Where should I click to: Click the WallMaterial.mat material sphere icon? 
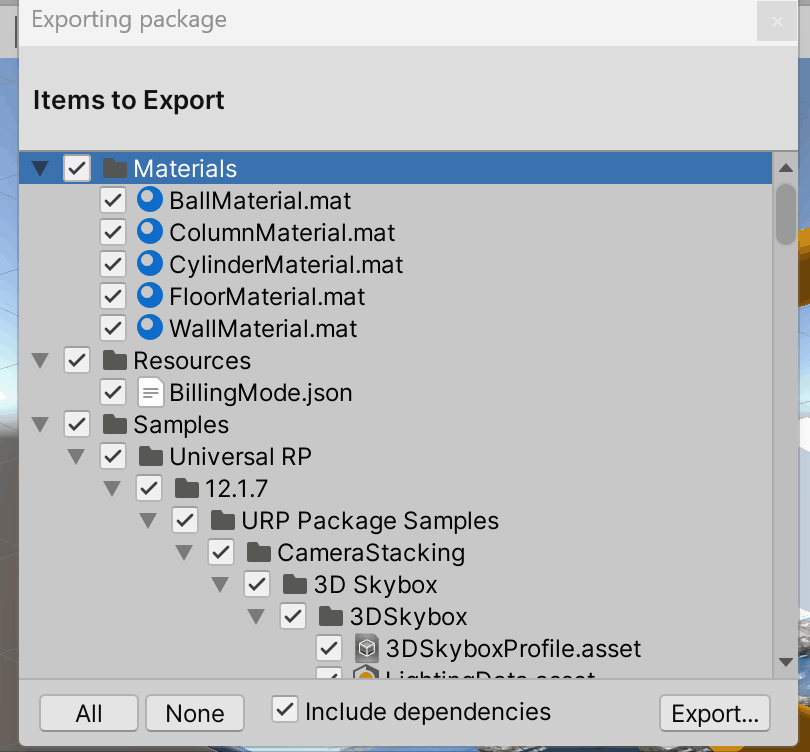(x=149, y=328)
